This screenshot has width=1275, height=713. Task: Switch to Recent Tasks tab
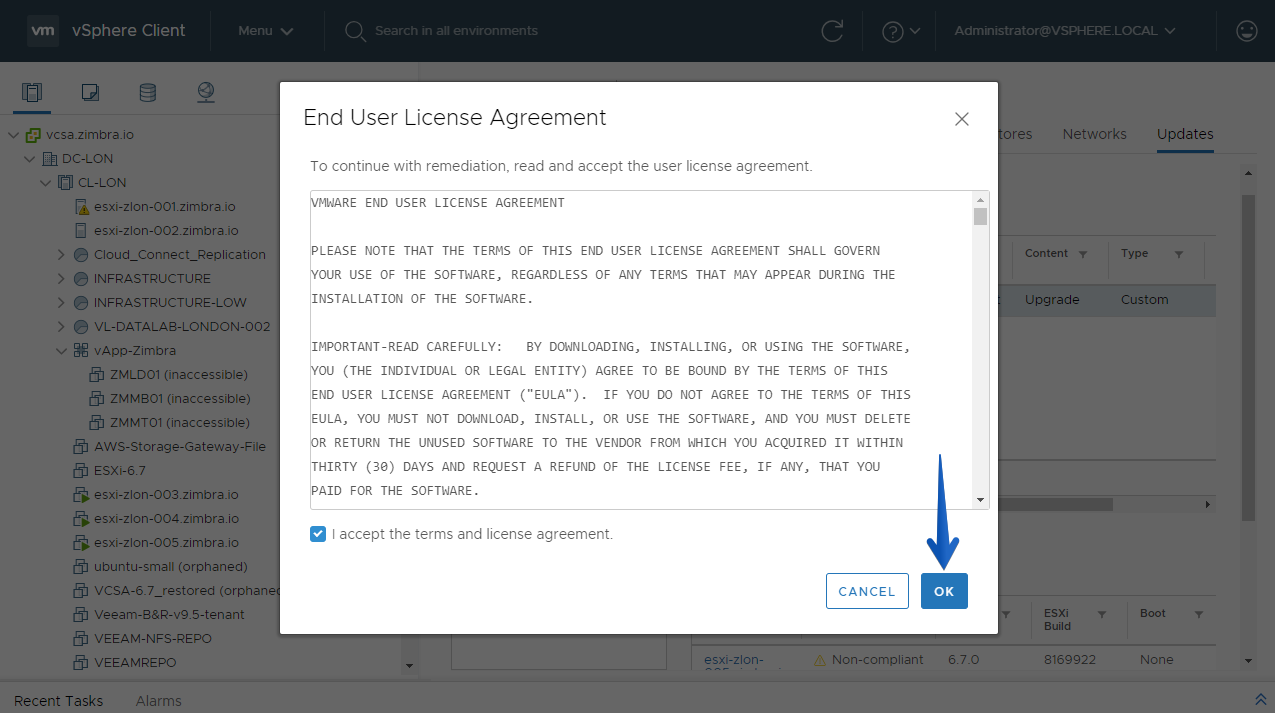59,701
